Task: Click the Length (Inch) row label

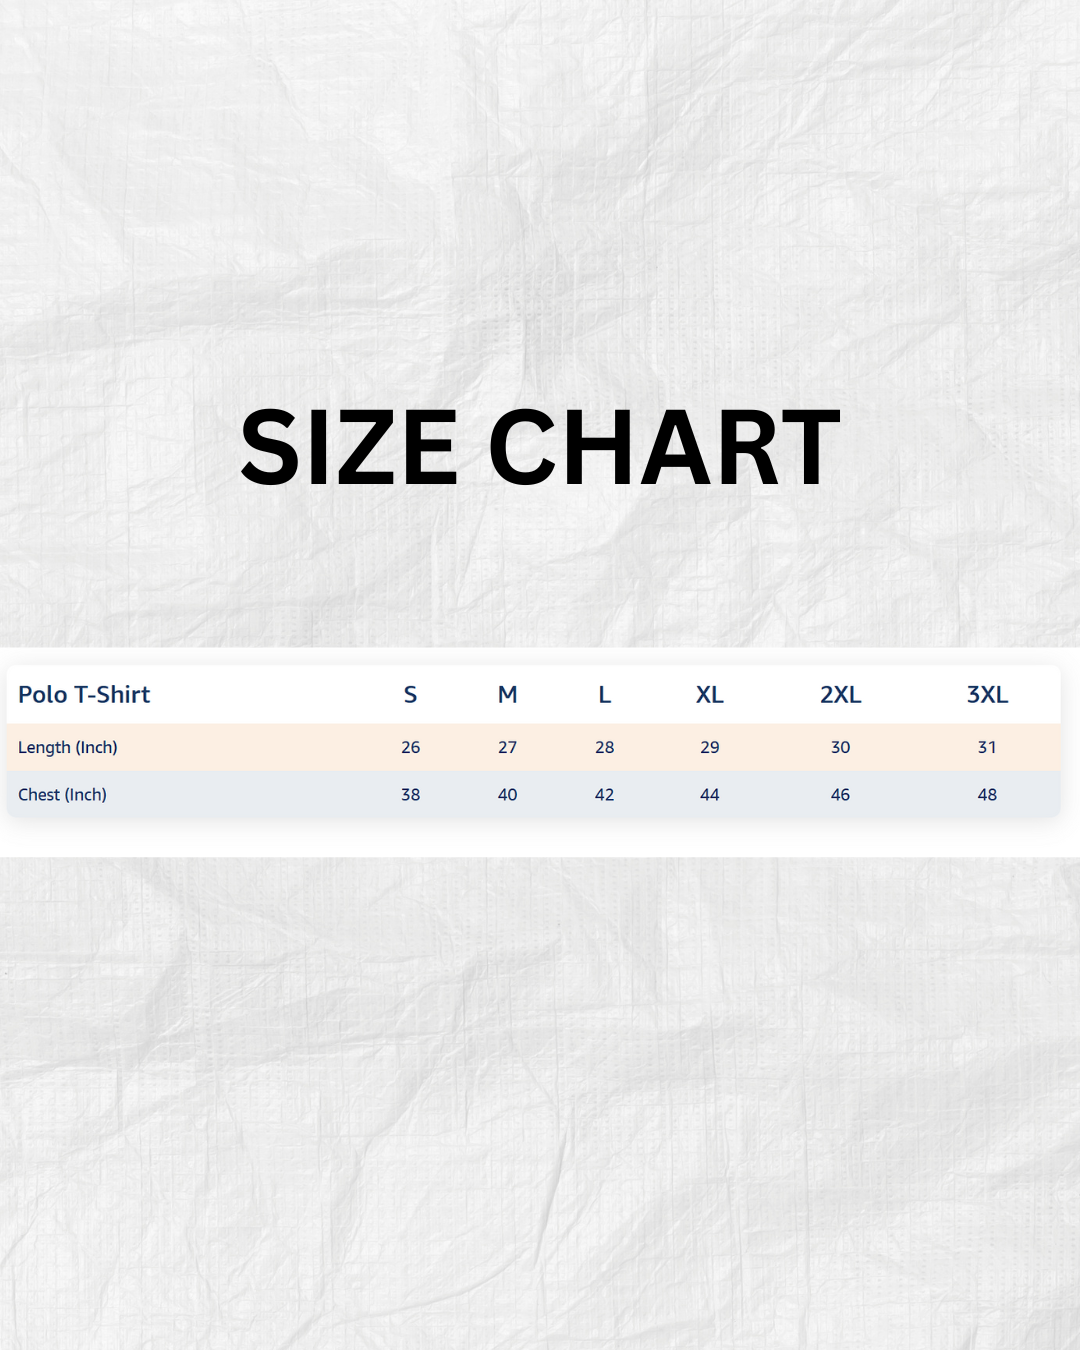Action: click(68, 747)
